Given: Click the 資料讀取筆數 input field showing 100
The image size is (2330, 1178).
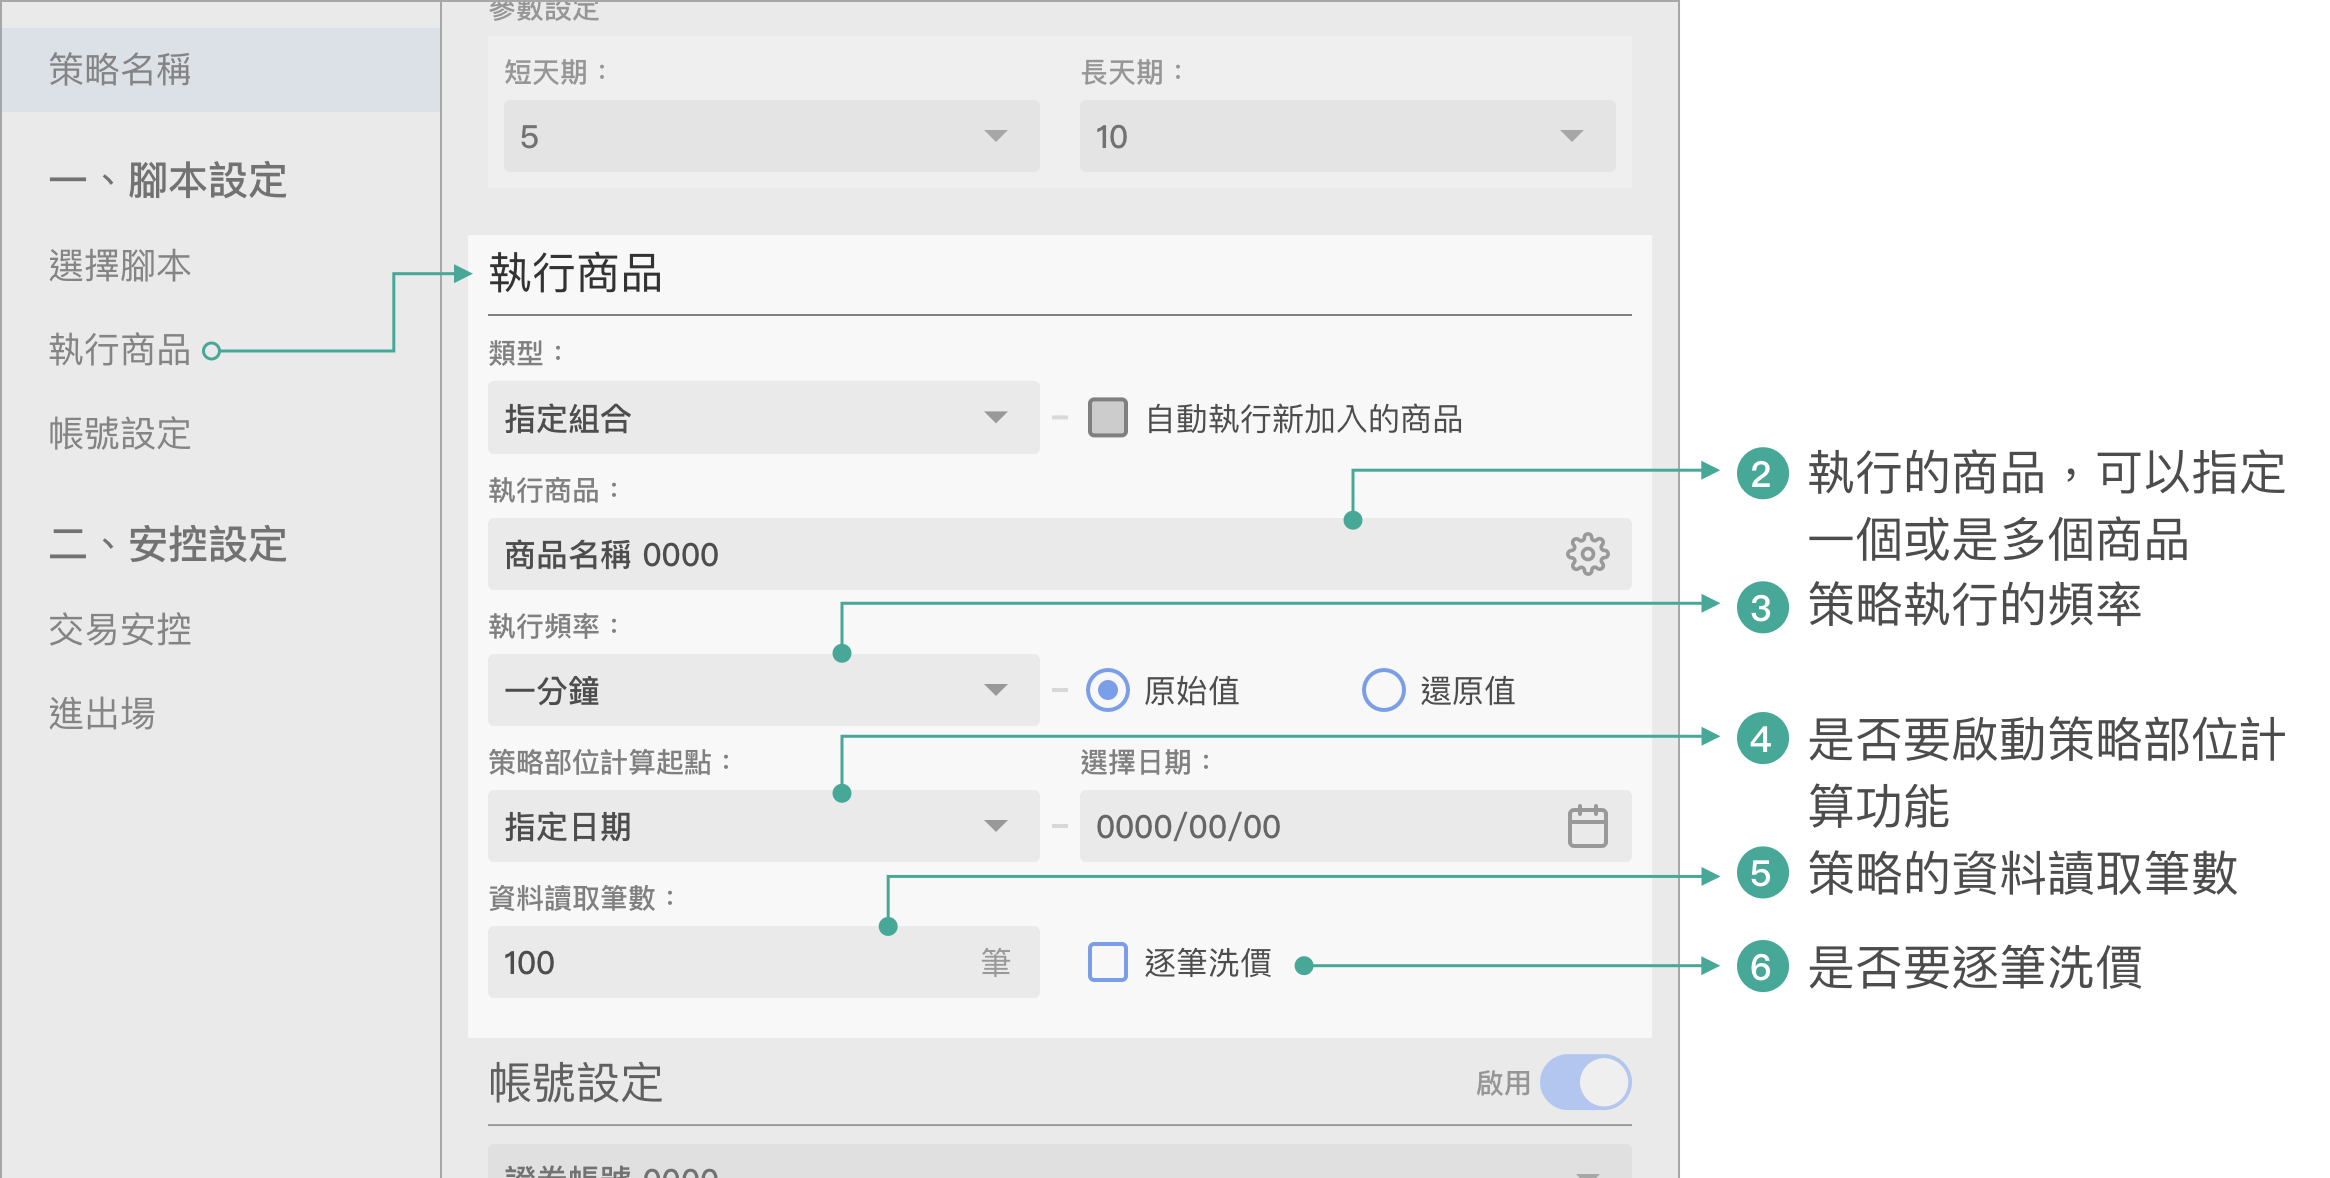Looking at the screenshot, I should point(730,962).
